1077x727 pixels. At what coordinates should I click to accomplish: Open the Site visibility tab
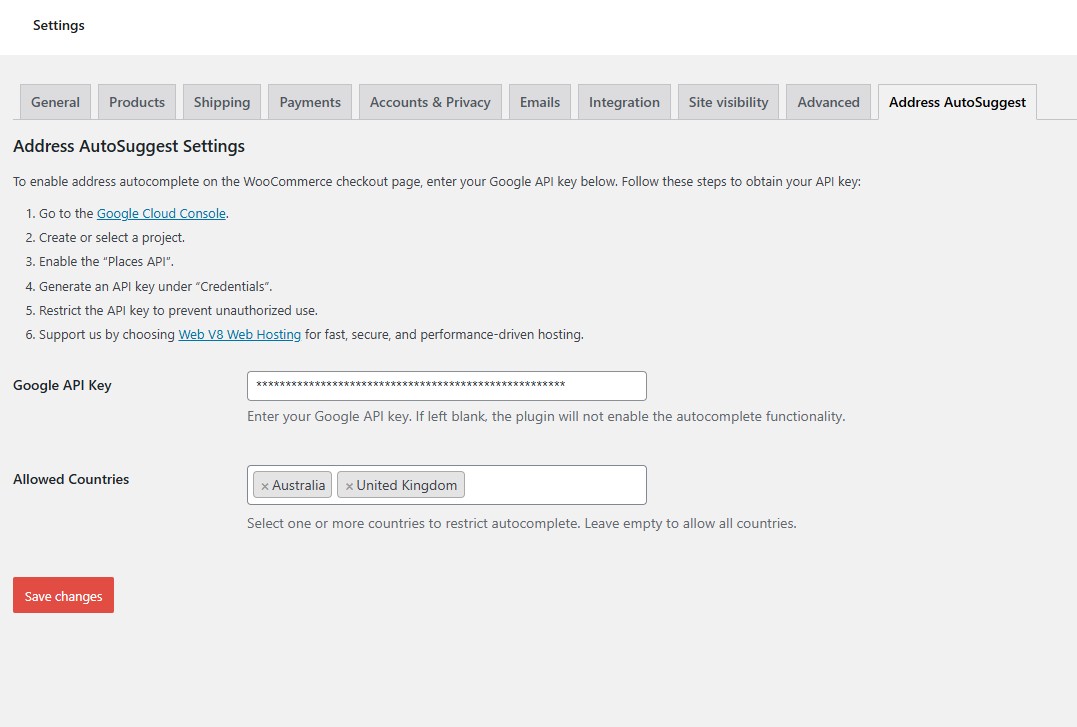(x=727, y=101)
